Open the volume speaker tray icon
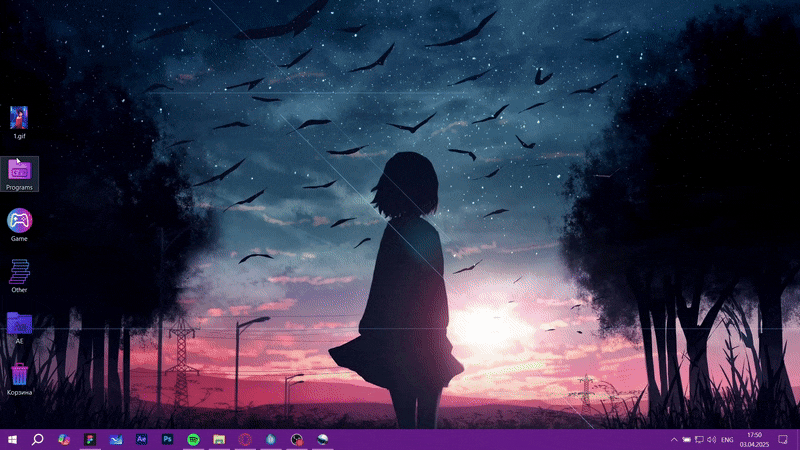 click(x=712, y=440)
